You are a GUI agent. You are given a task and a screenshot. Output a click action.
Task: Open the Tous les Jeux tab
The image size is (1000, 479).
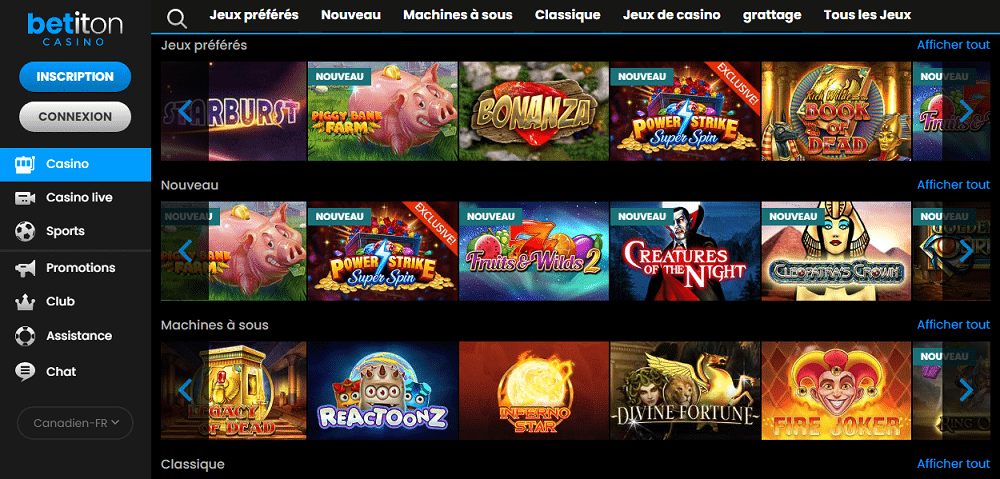coord(867,15)
